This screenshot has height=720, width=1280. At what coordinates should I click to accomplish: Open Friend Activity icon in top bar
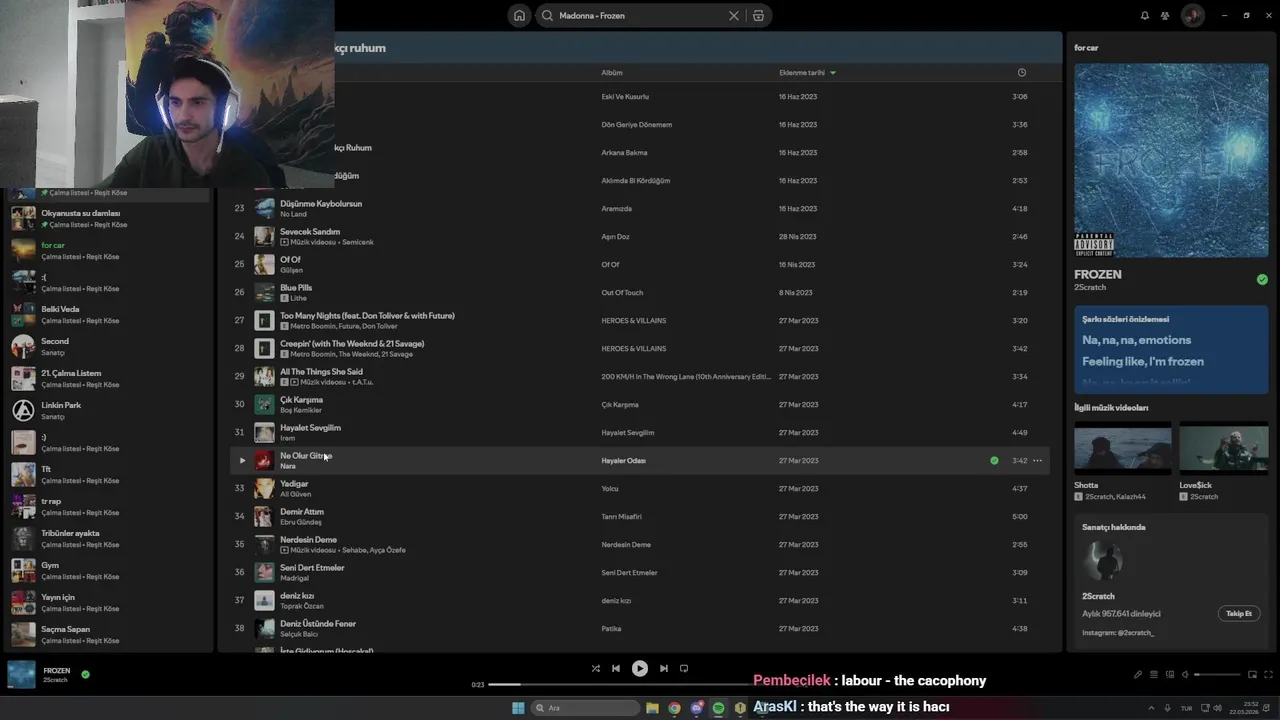[x=1165, y=16]
